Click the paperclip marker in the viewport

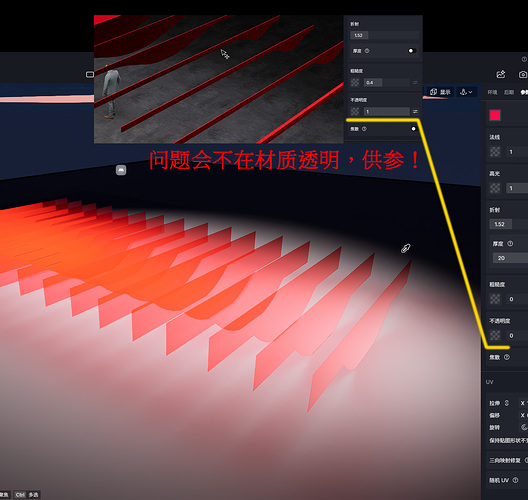(406, 248)
